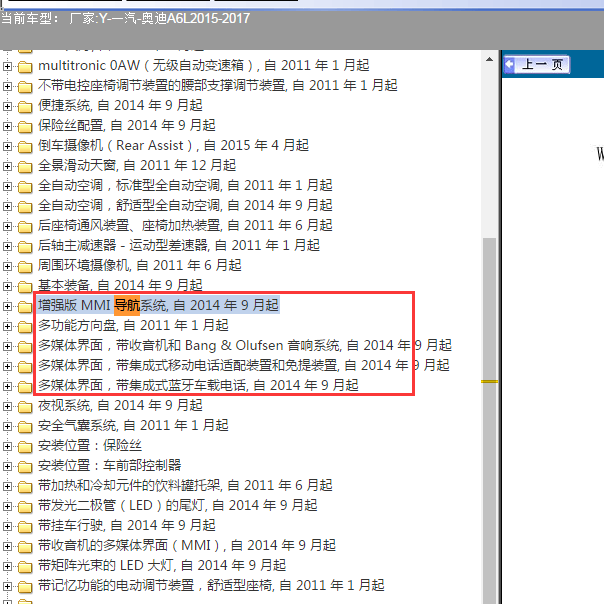Click folder icon of 倒车摄像机 row
Image resolution: width=604 pixels, height=604 pixels.
tap(25, 146)
